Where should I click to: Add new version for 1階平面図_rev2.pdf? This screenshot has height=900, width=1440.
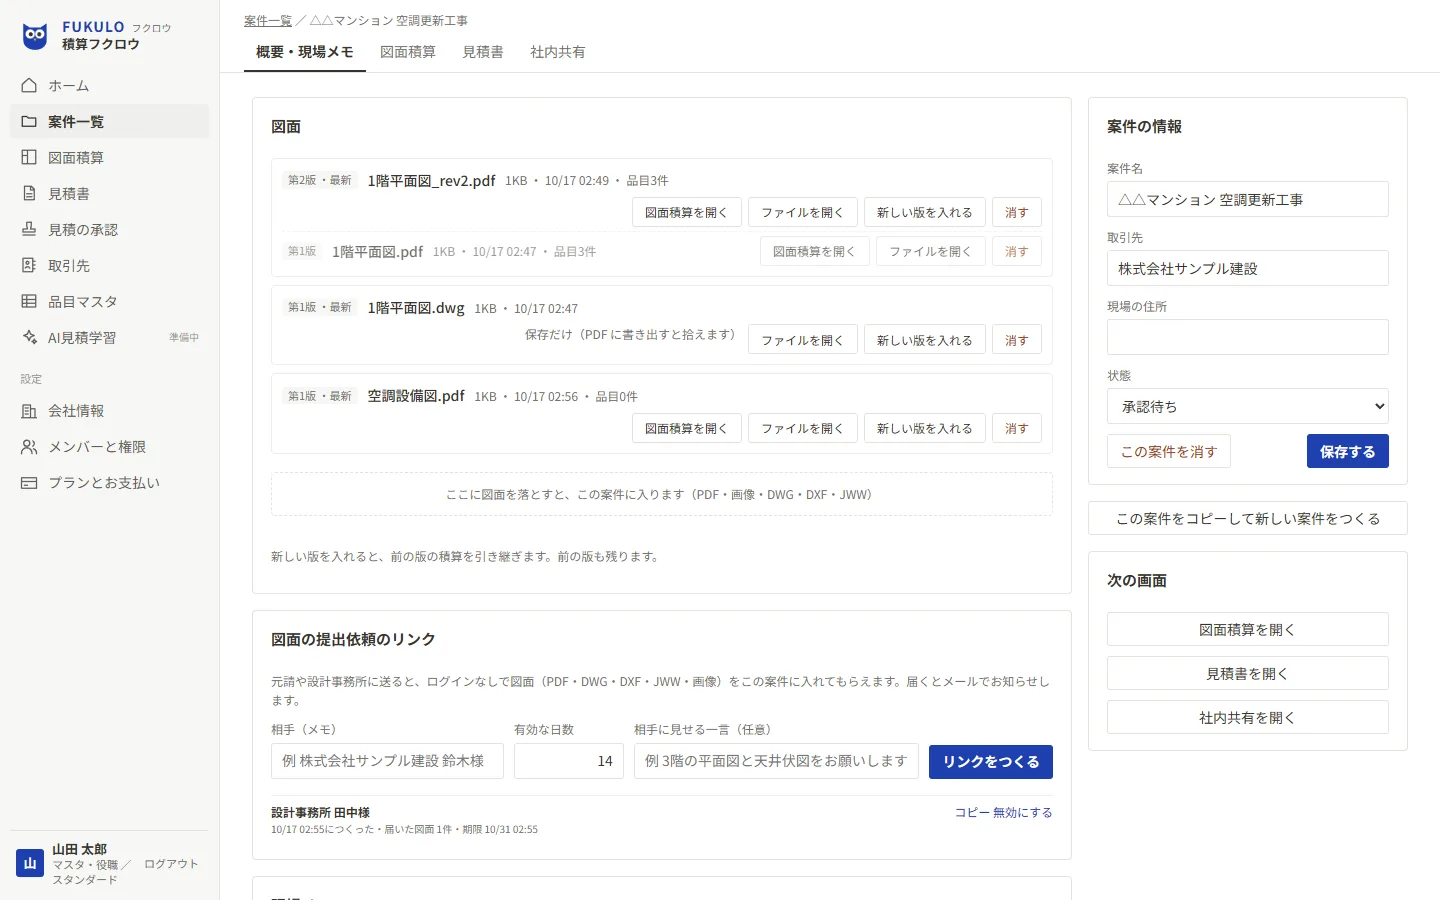click(x=925, y=212)
